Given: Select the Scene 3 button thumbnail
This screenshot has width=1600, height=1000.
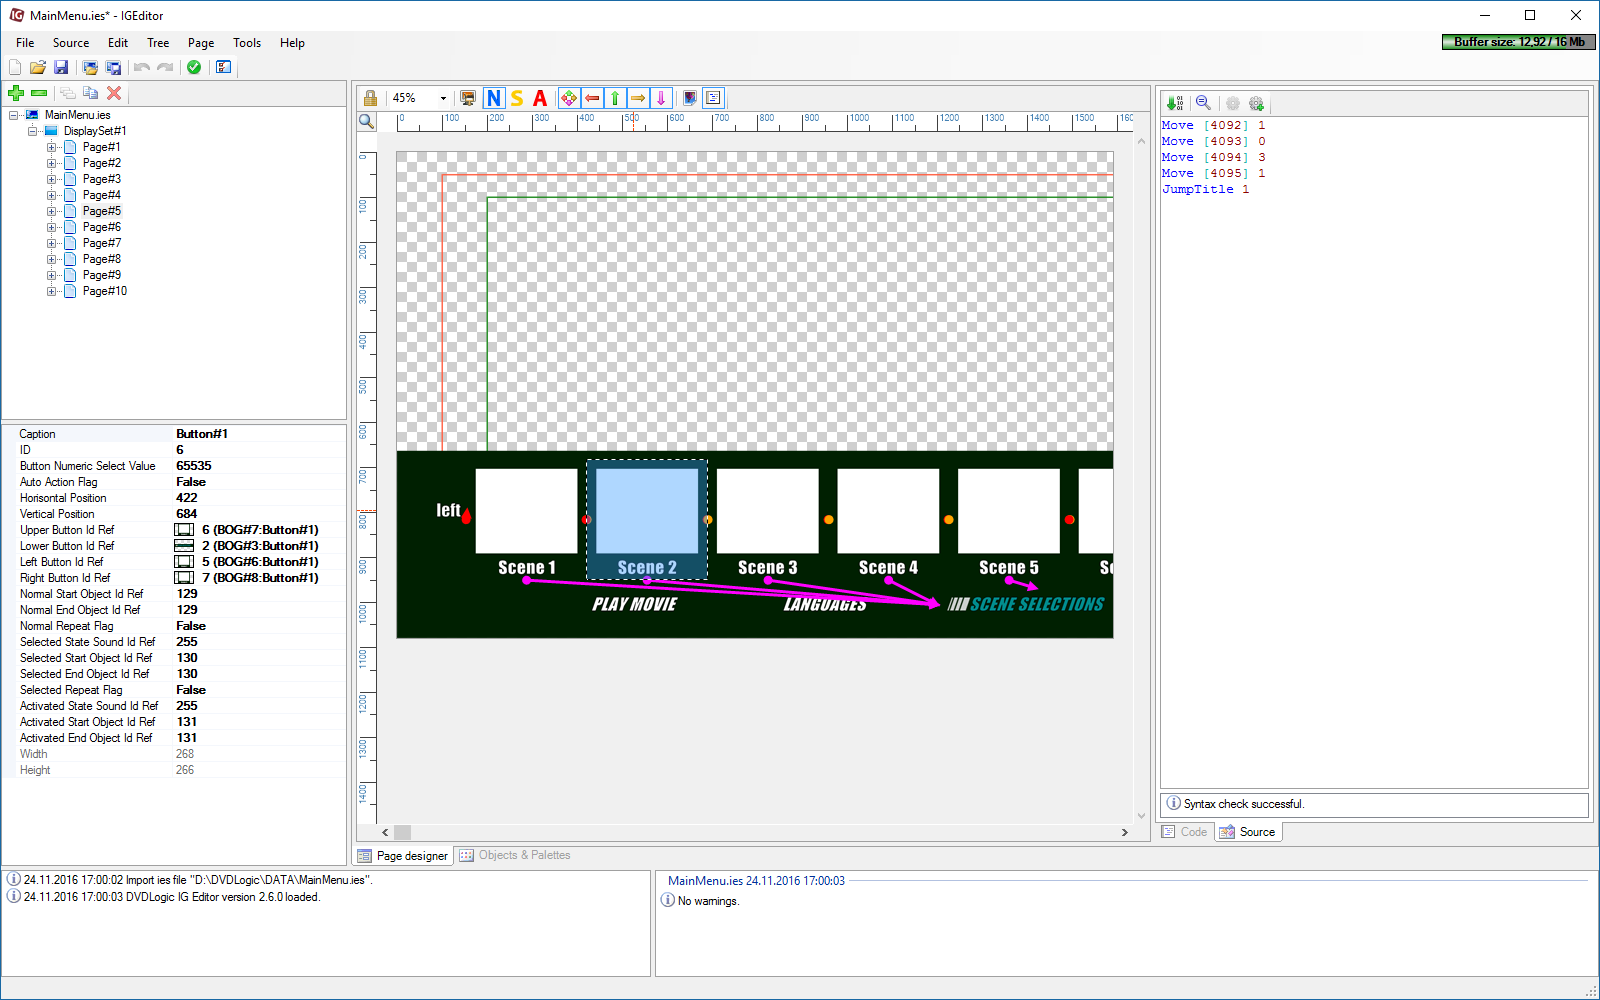Looking at the screenshot, I should pos(767,511).
